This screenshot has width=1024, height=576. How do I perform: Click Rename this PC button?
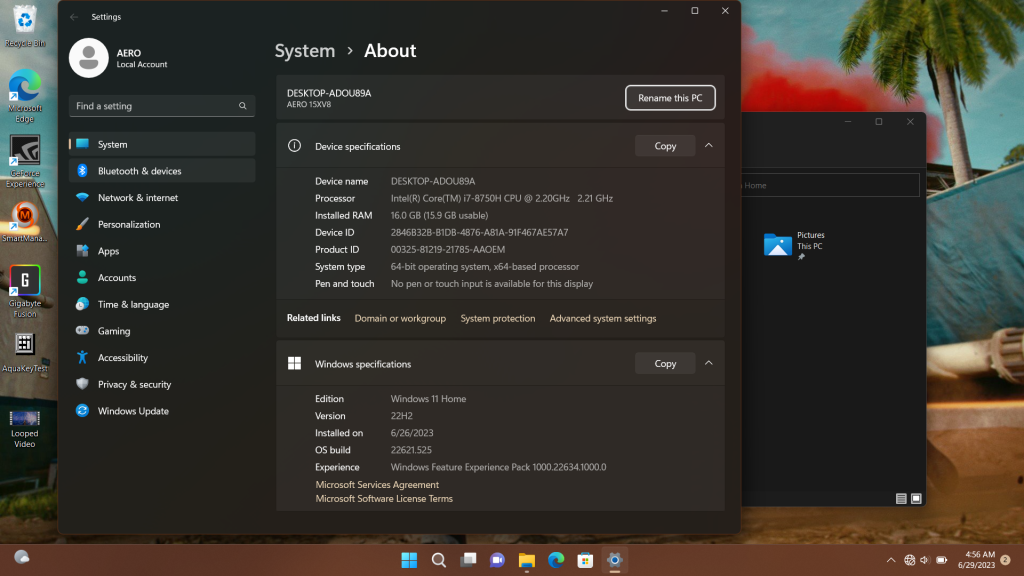click(670, 98)
